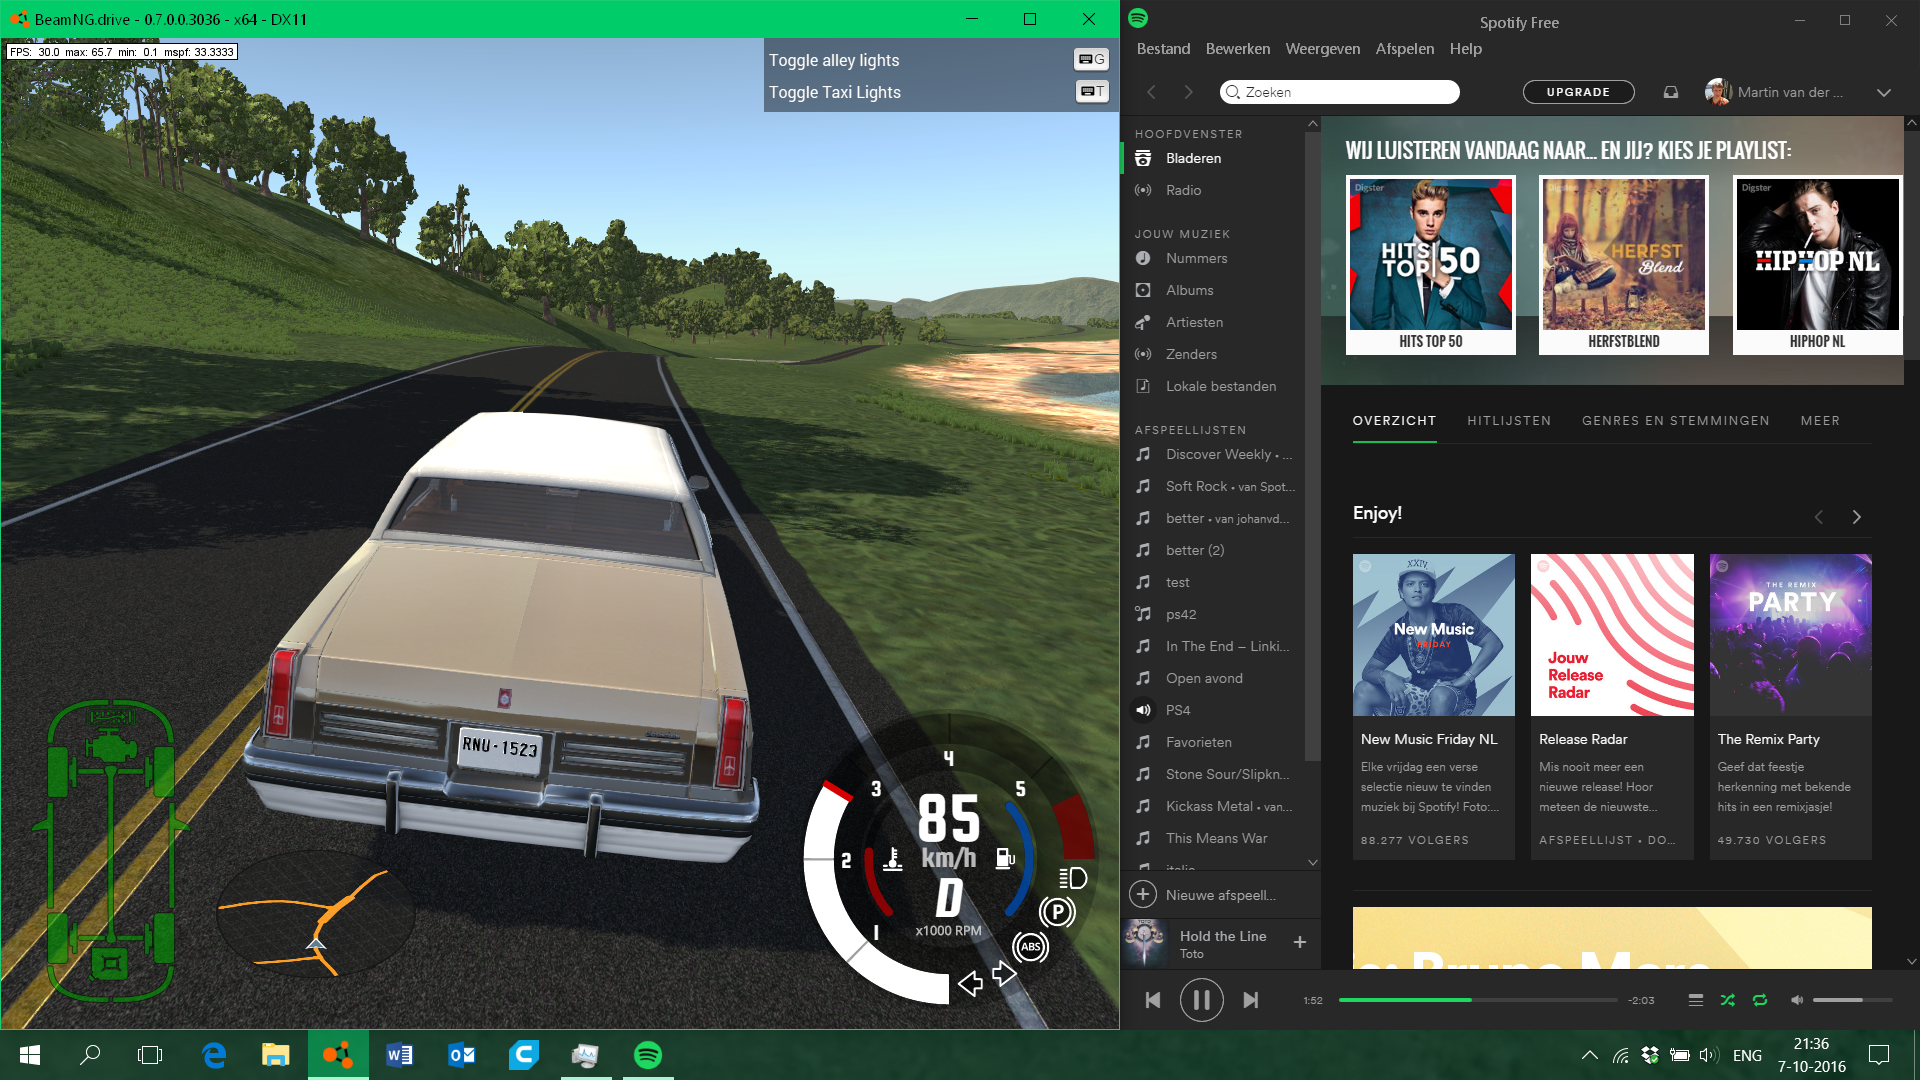Open Spotify from the Windows taskbar
This screenshot has width=1920, height=1080.
coord(648,1055)
